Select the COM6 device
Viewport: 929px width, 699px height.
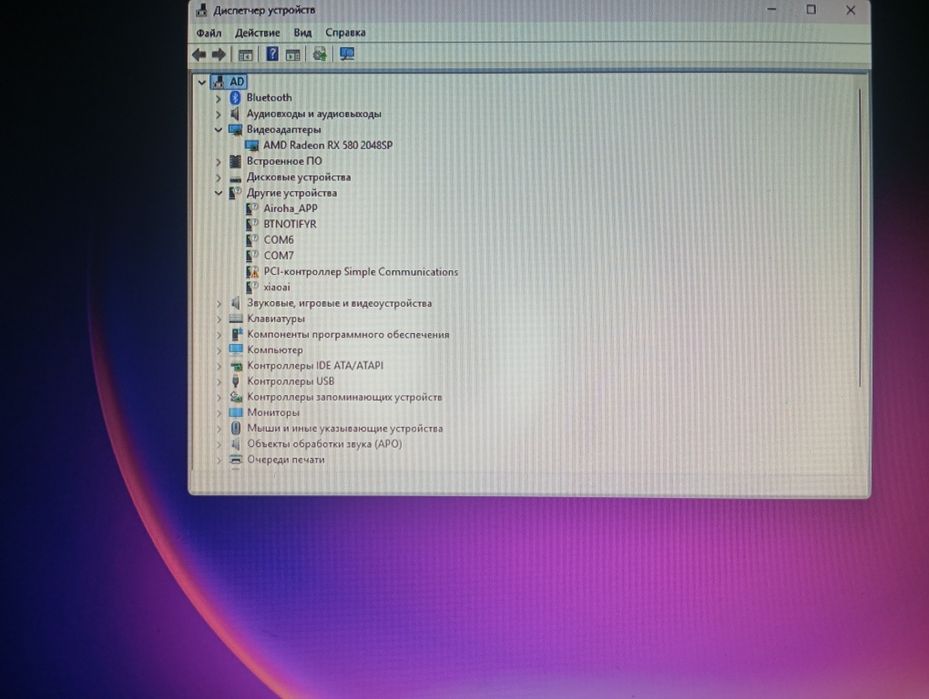click(x=278, y=240)
